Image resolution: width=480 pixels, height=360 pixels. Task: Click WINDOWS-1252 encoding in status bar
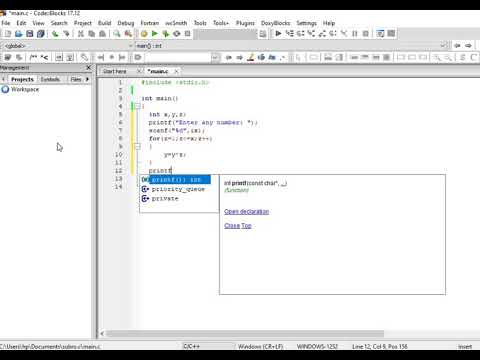pos(317,346)
